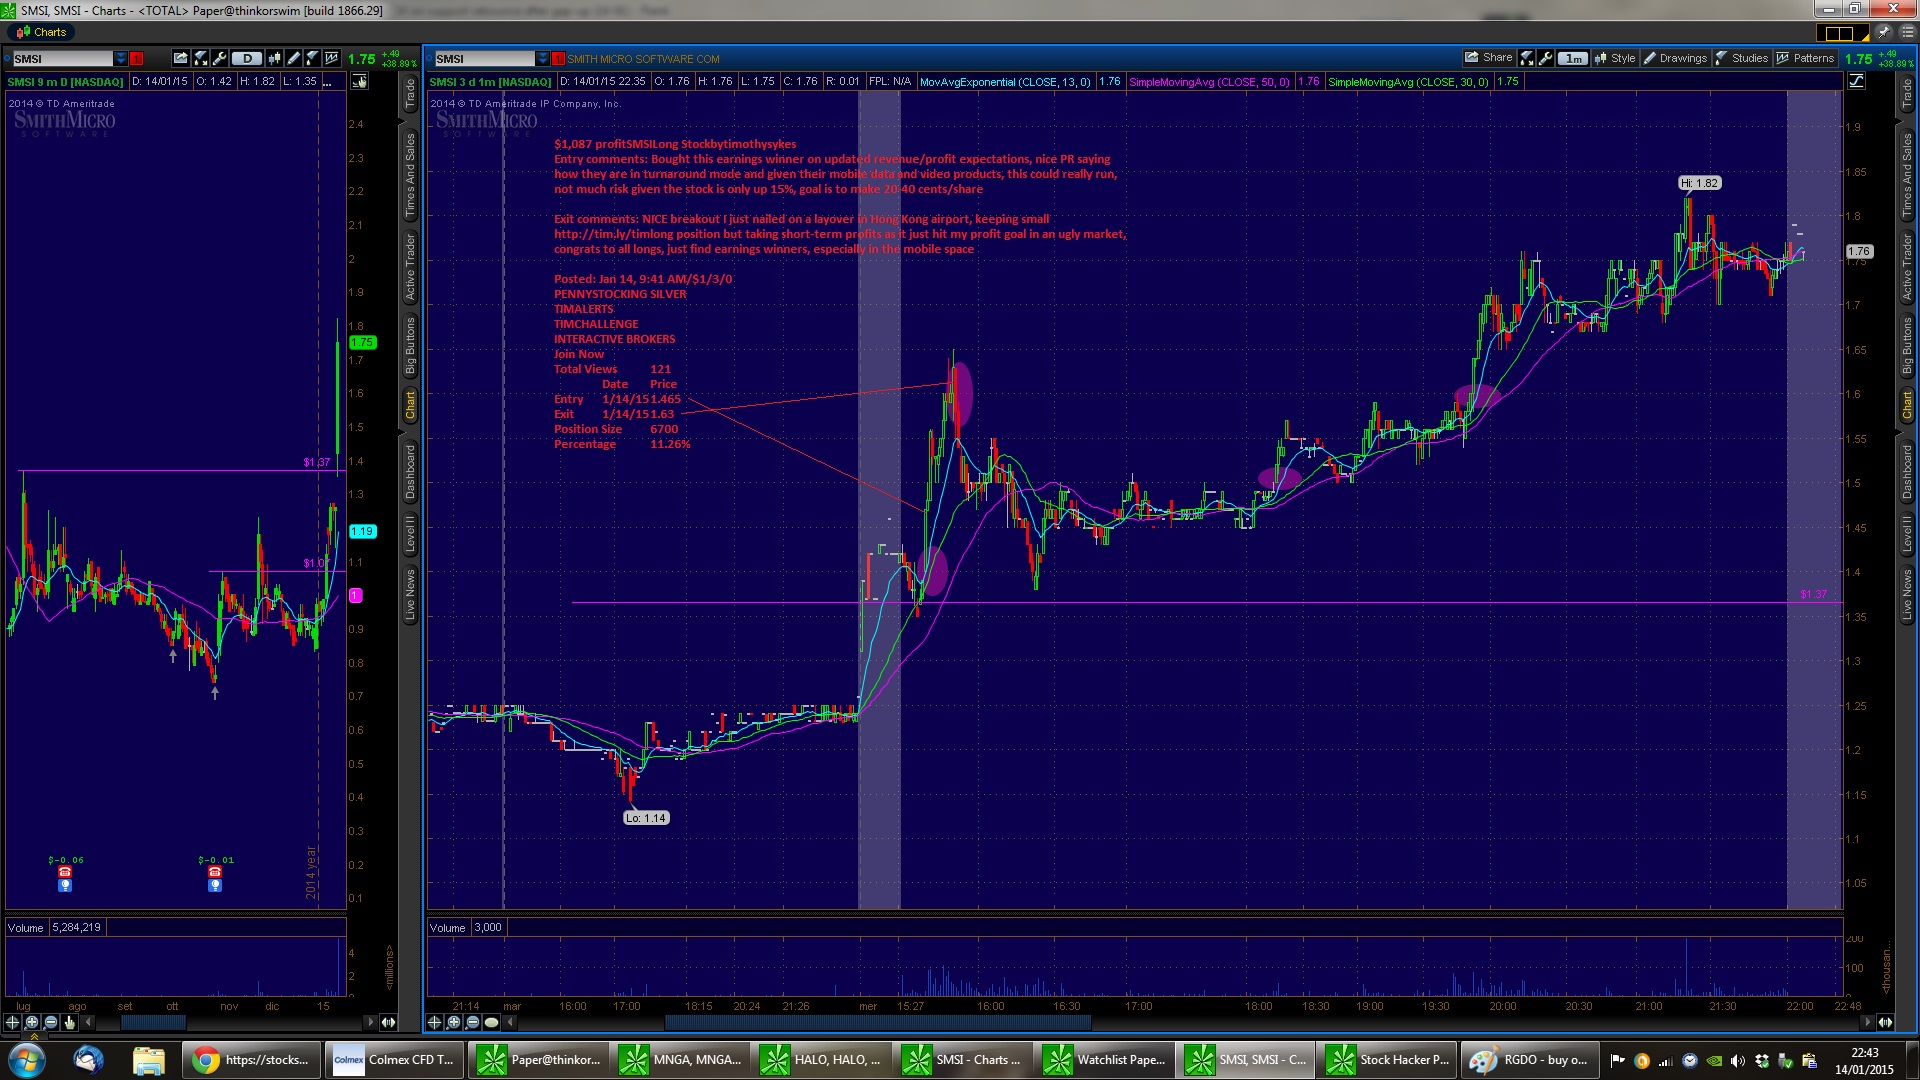Open Active Trader side tab, left chart
Screen dimensions: 1920x1080
[410, 268]
